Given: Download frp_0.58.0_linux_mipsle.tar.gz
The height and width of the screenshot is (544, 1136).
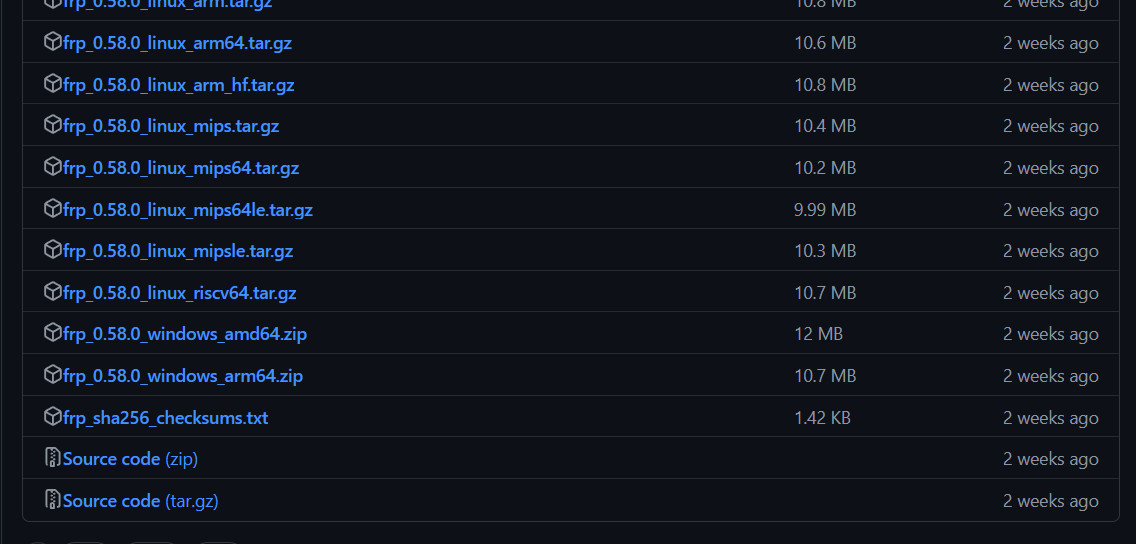Looking at the screenshot, I should tap(178, 251).
